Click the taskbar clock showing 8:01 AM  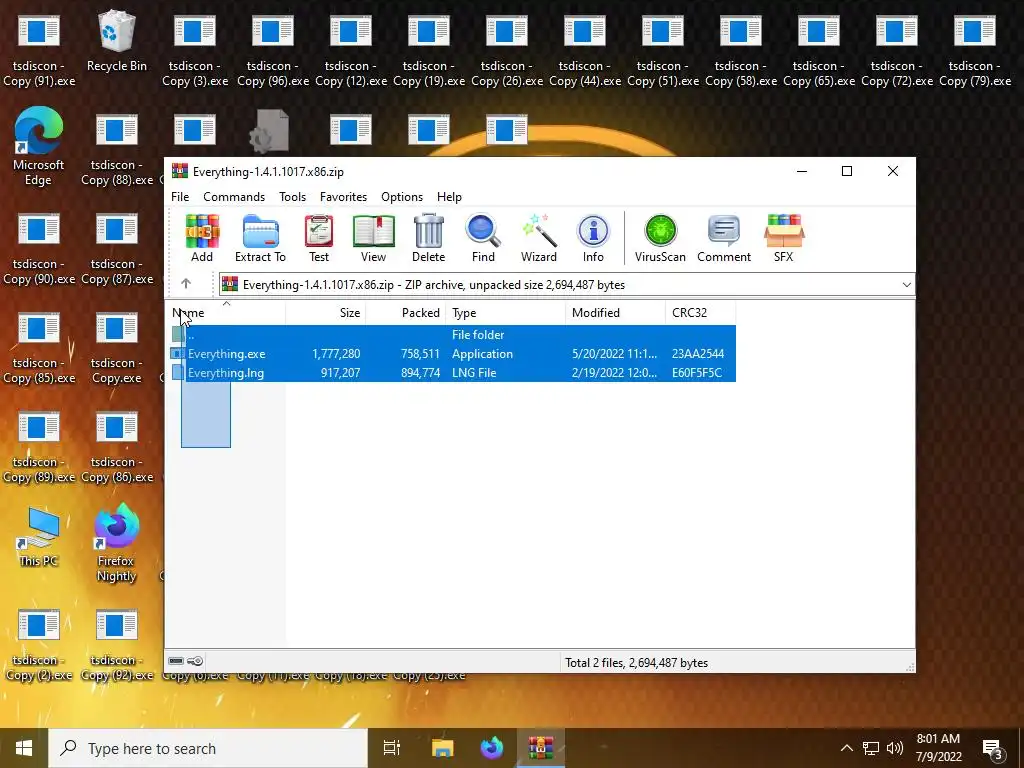click(938, 748)
